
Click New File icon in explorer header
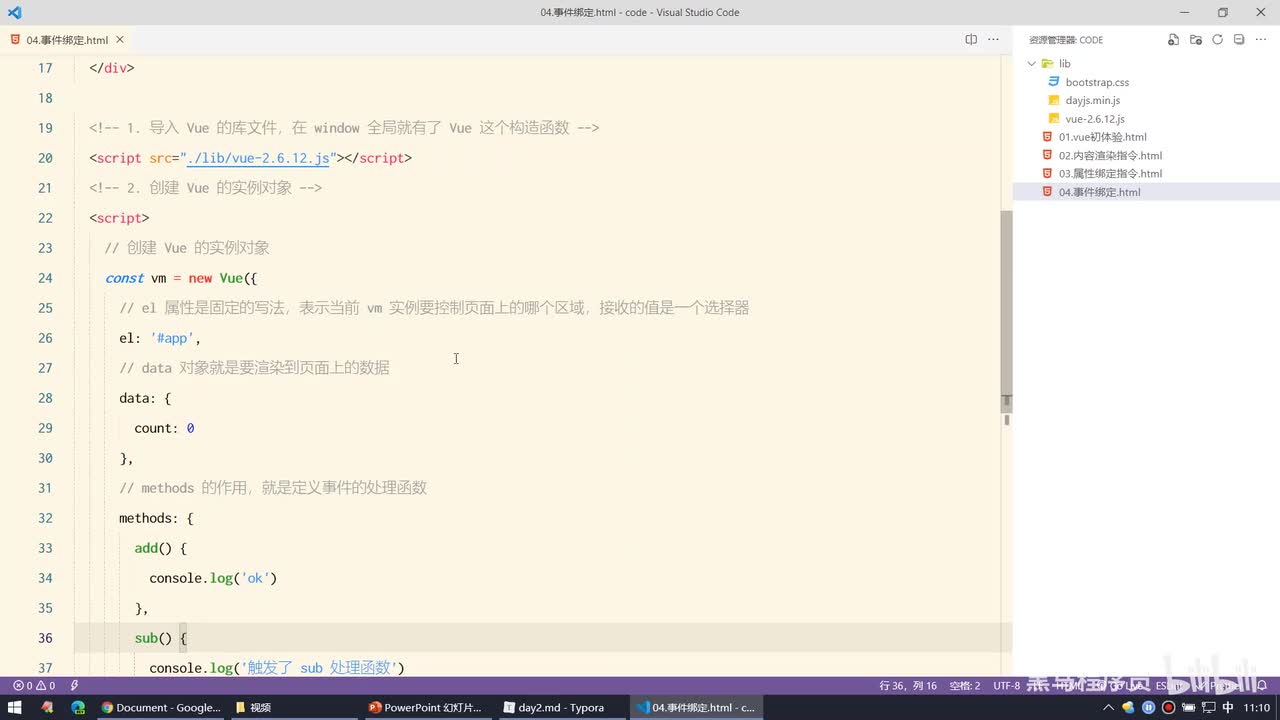coord(1173,40)
